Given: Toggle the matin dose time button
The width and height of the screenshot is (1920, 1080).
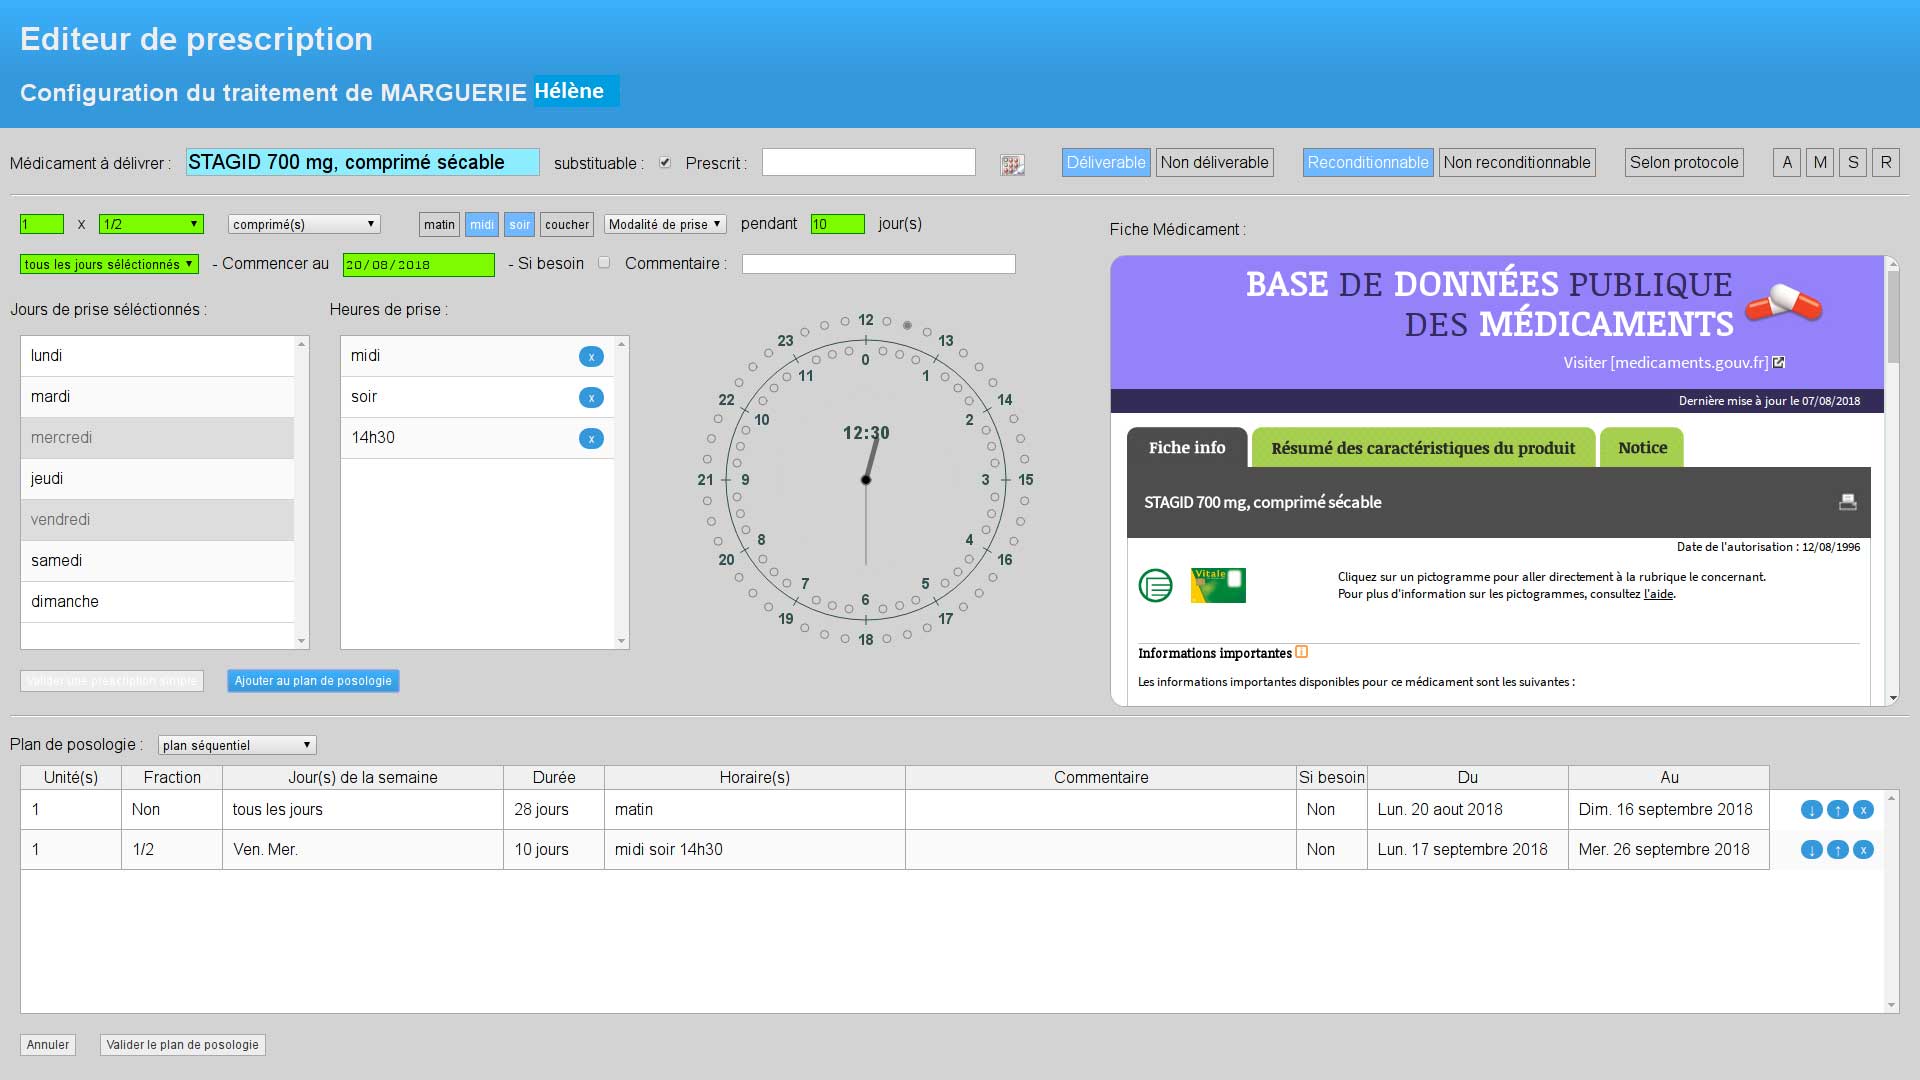Looking at the screenshot, I should pyautogui.click(x=439, y=224).
